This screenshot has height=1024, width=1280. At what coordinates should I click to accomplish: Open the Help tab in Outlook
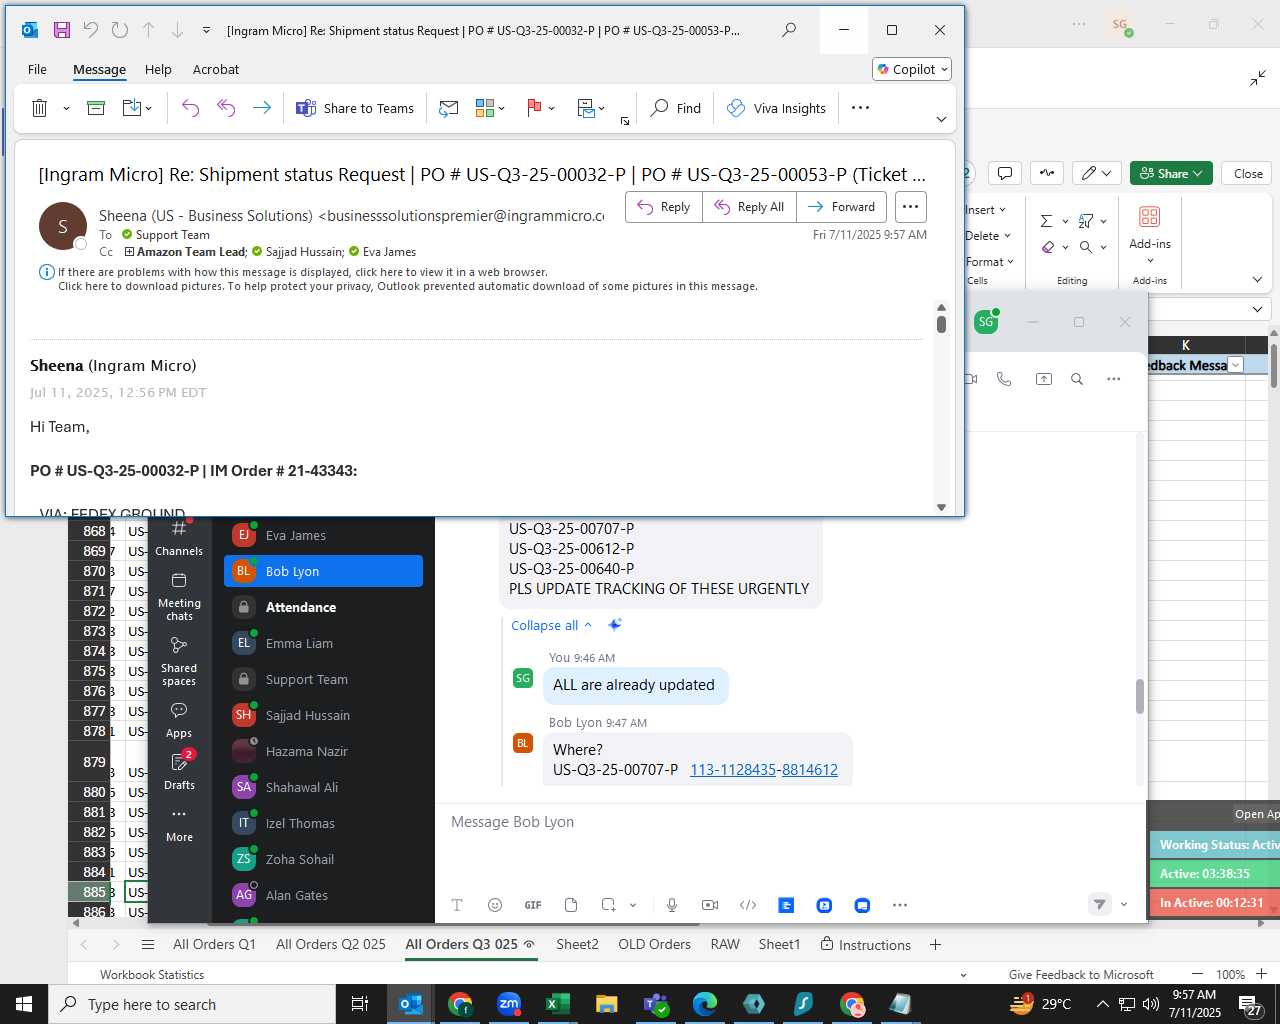(158, 69)
